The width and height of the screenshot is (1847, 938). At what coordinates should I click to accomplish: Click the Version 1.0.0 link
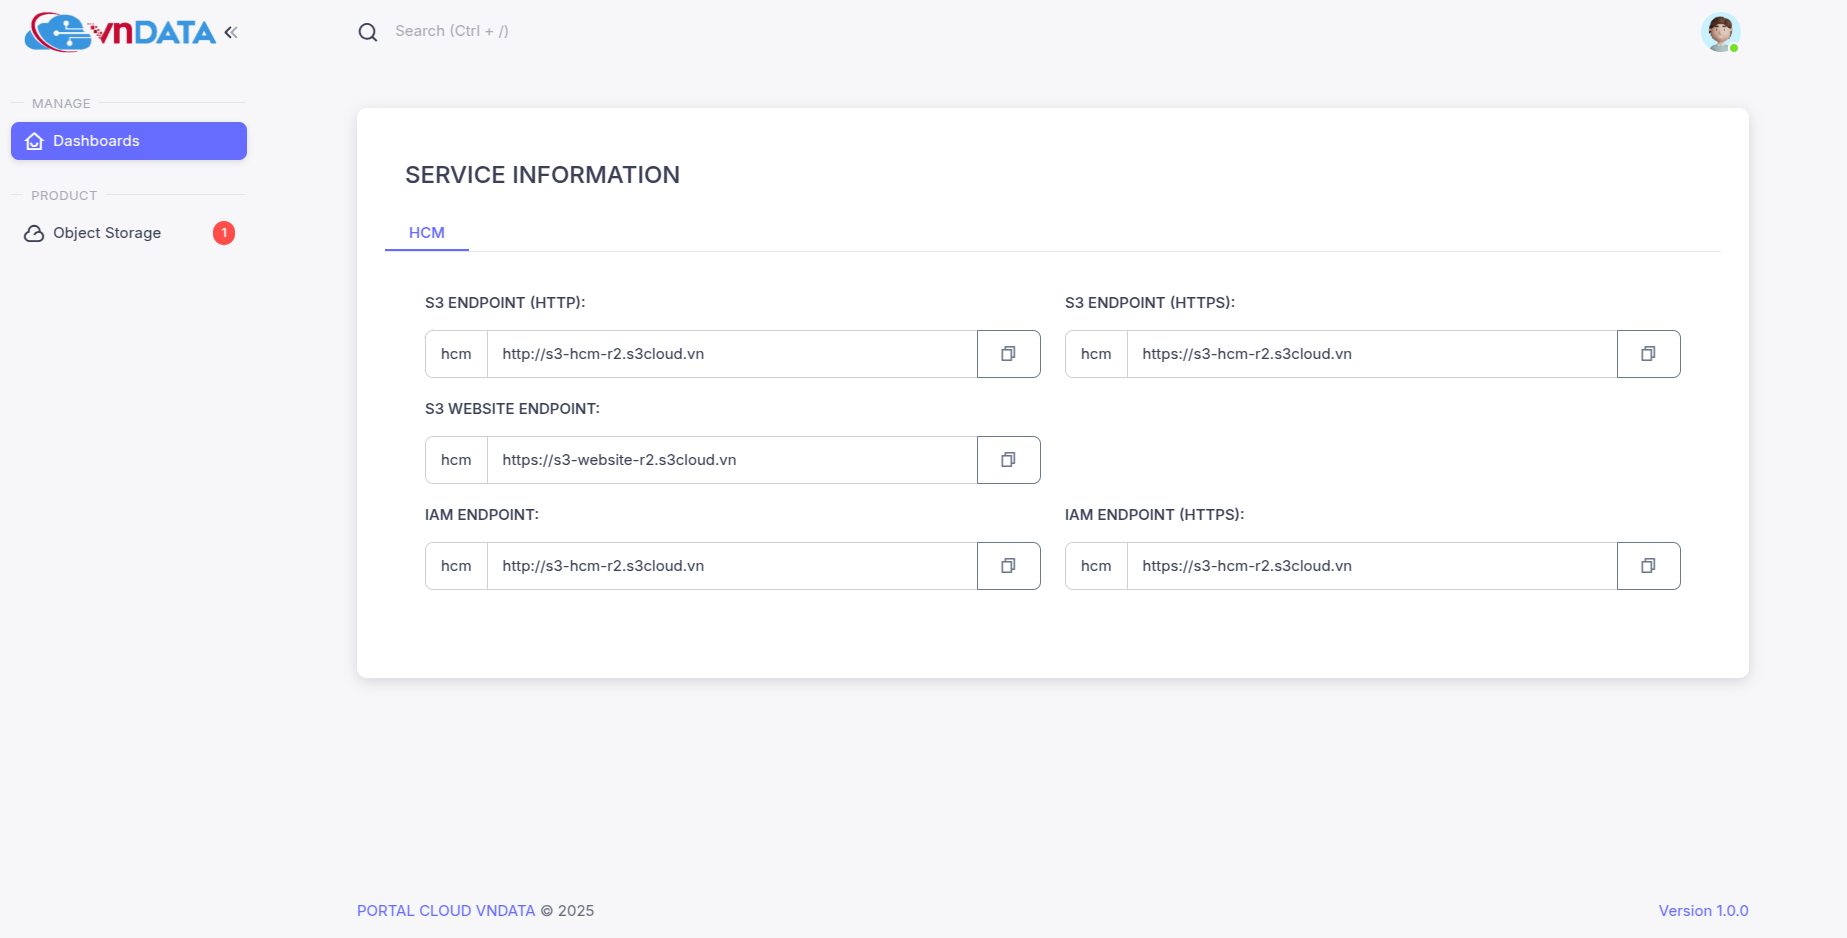(x=1703, y=911)
